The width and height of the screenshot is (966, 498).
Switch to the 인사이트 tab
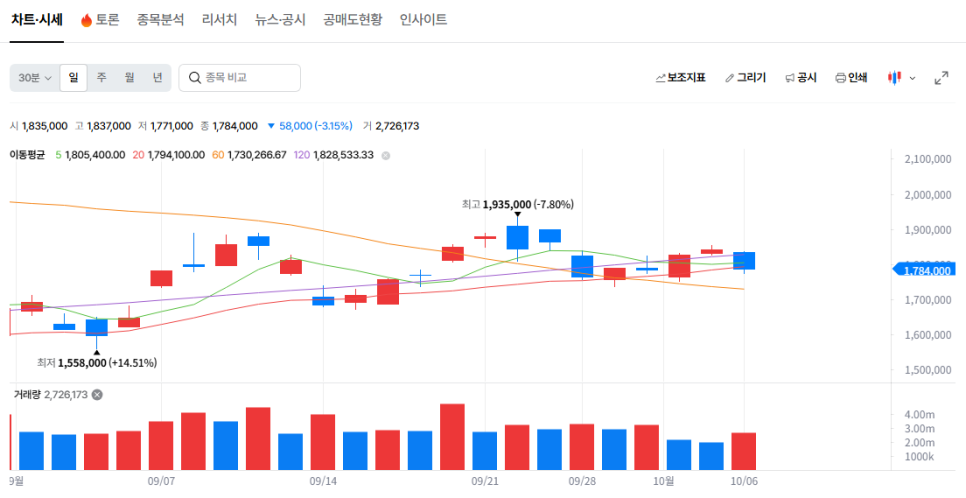423,20
